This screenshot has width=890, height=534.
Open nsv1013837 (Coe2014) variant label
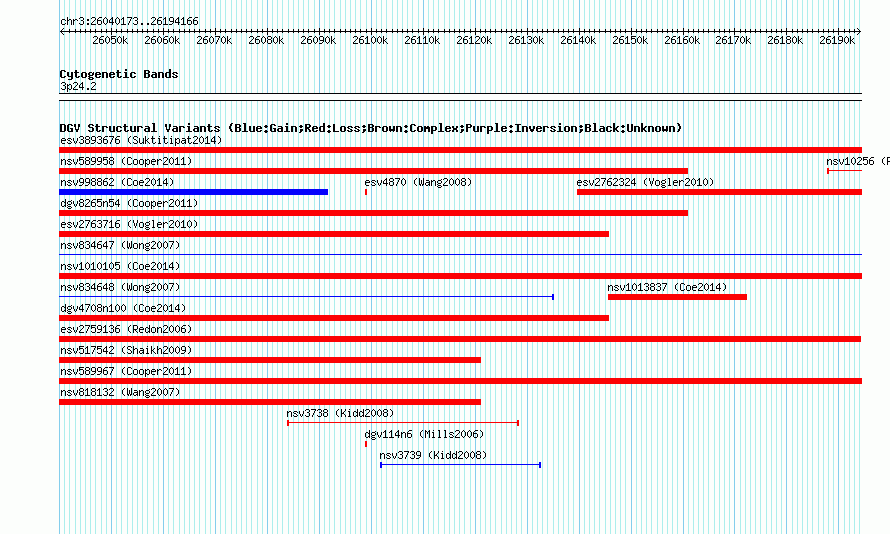[668, 287]
